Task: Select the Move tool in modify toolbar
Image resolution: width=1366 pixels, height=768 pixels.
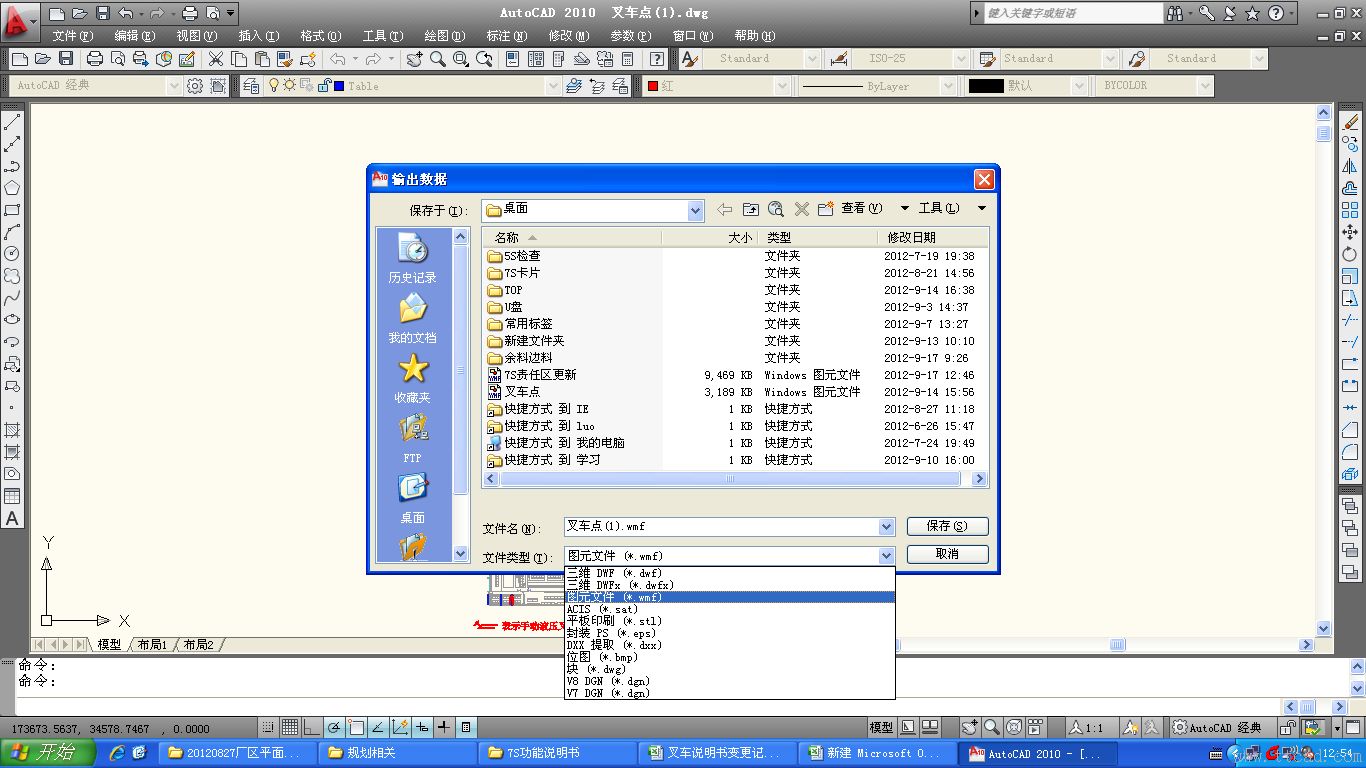Action: pos(1350,232)
